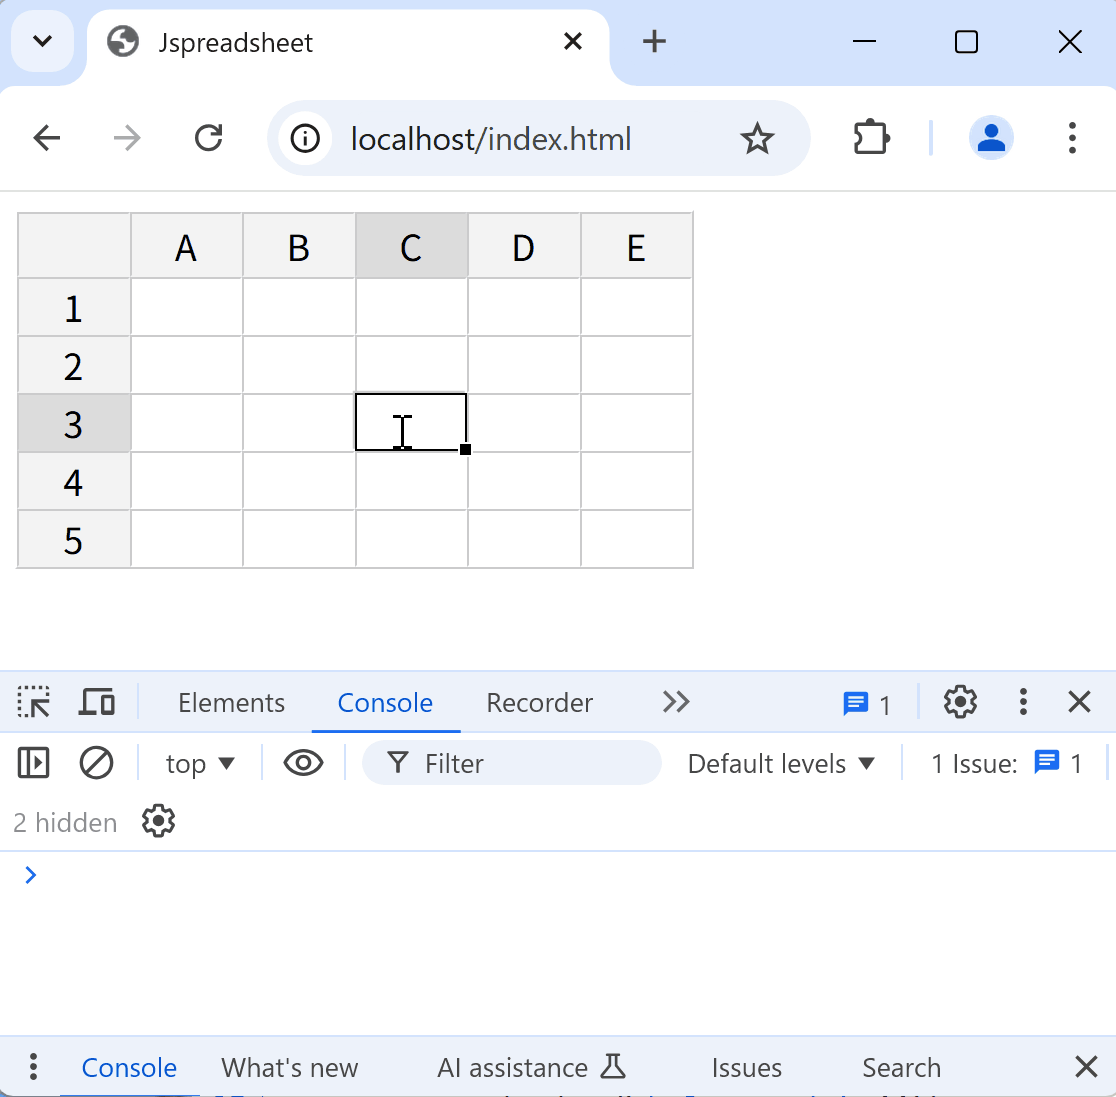This screenshot has height=1097, width=1116.
Task: Open the top frame context dropdown
Action: pyautogui.click(x=199, y=763)
